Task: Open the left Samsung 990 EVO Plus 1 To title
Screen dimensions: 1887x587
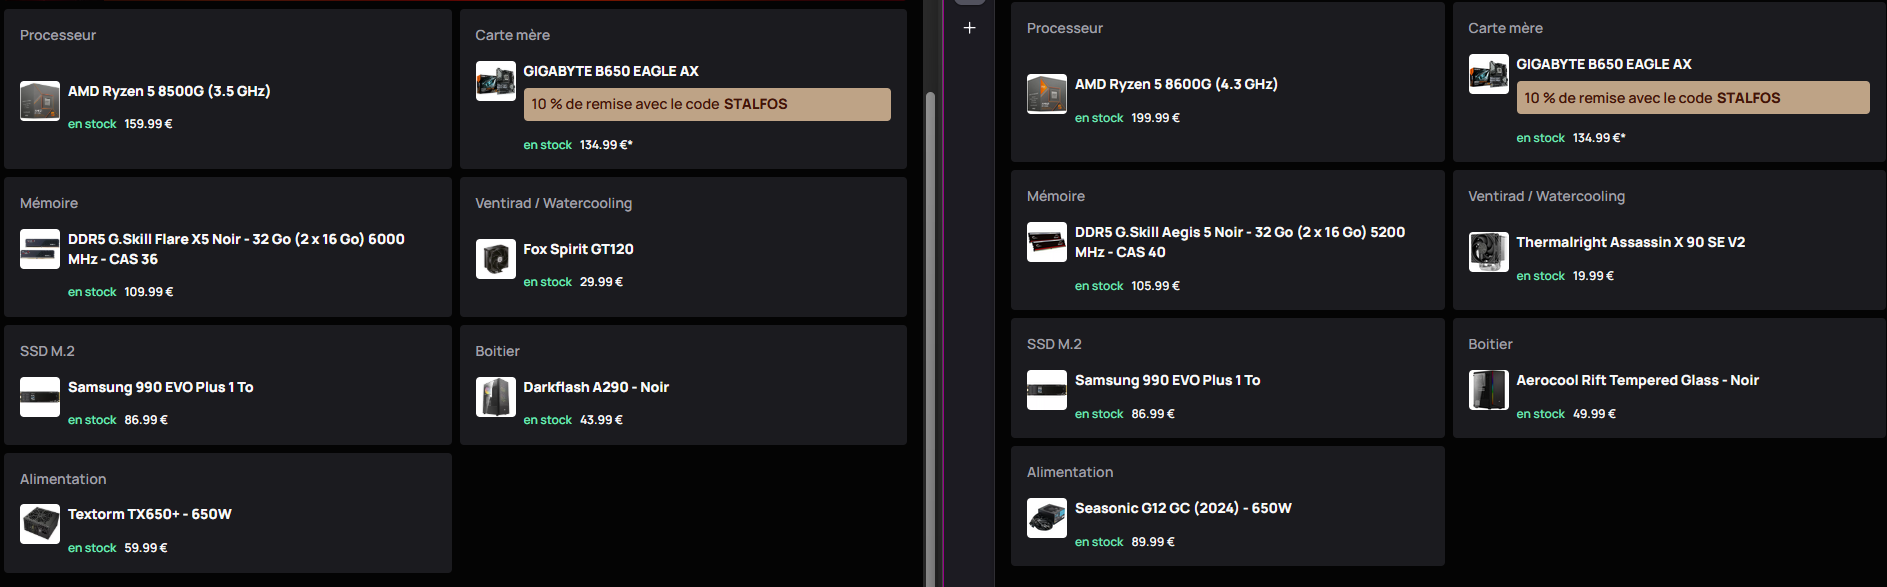Action: pos(161,387)
